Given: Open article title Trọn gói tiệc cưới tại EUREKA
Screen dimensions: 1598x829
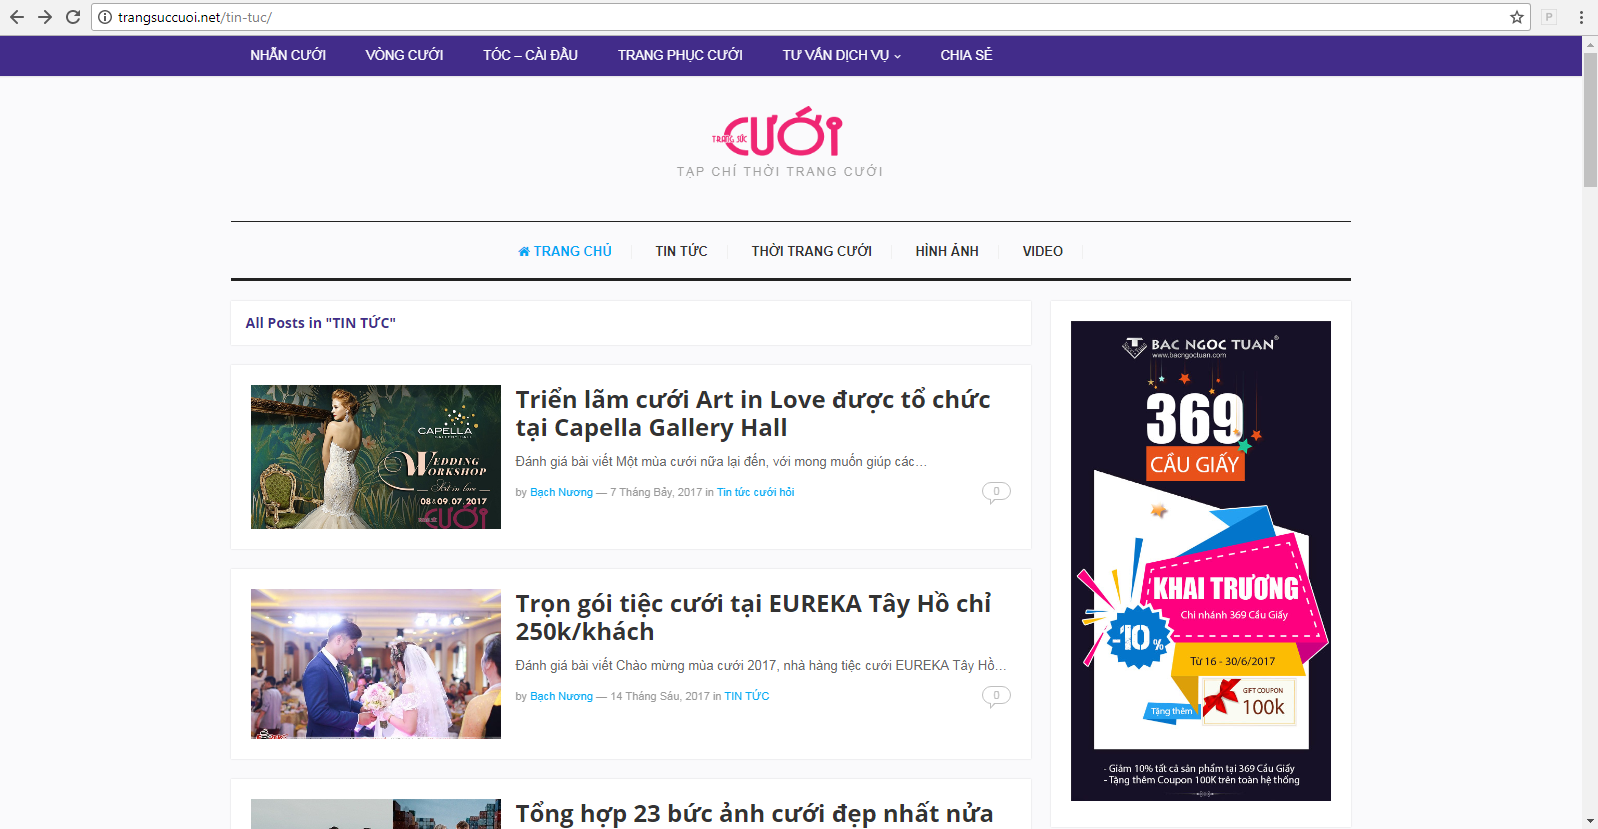Looking at the screenshot, I should click(x=753, y=617).
